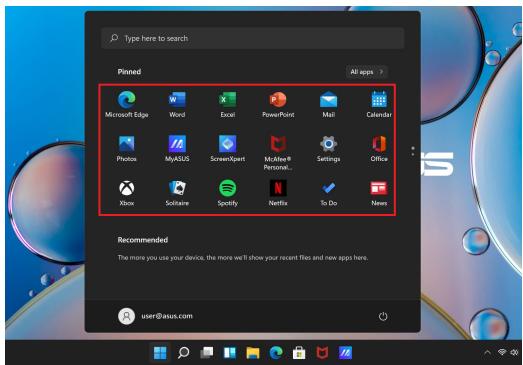This screenshot has width=523, height=365.
Task: Launch Netflix
Action: coord(278,193)
